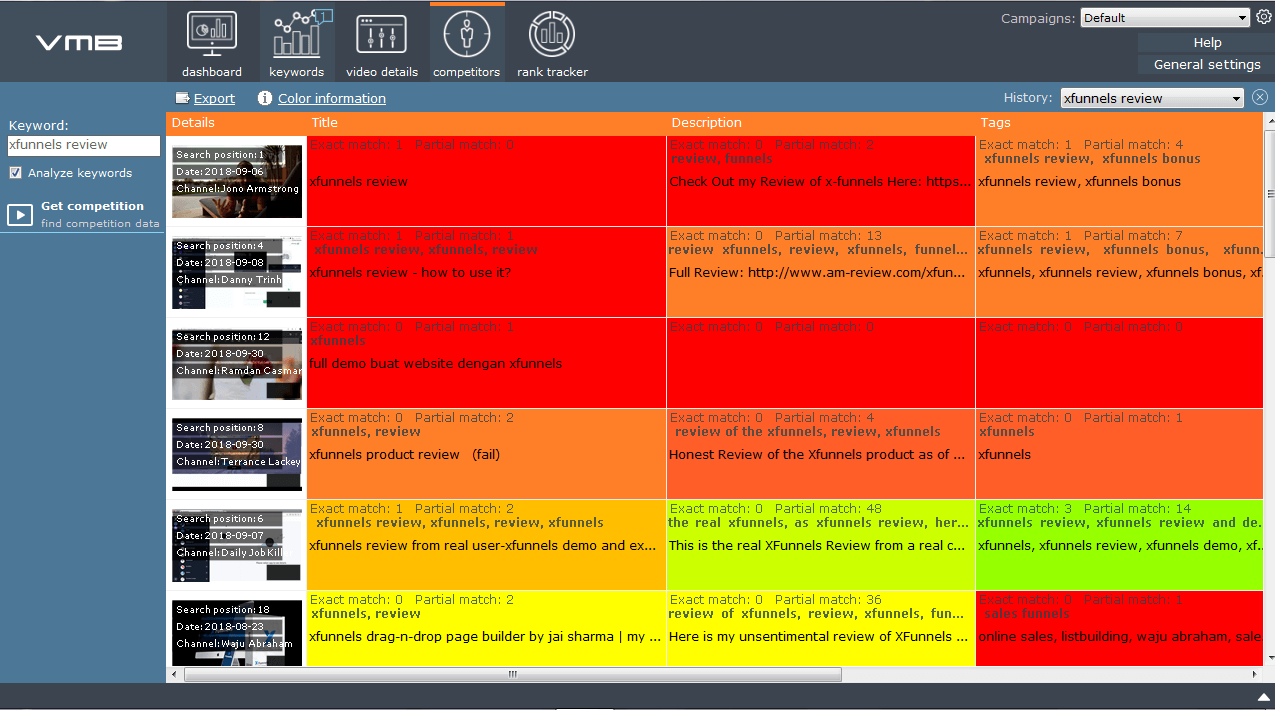Image resolution: width=1275 pixels, height=710 pixels.
Task: Click title 'xfunnels review - how to use it?'
Action: tap(410, 273)
